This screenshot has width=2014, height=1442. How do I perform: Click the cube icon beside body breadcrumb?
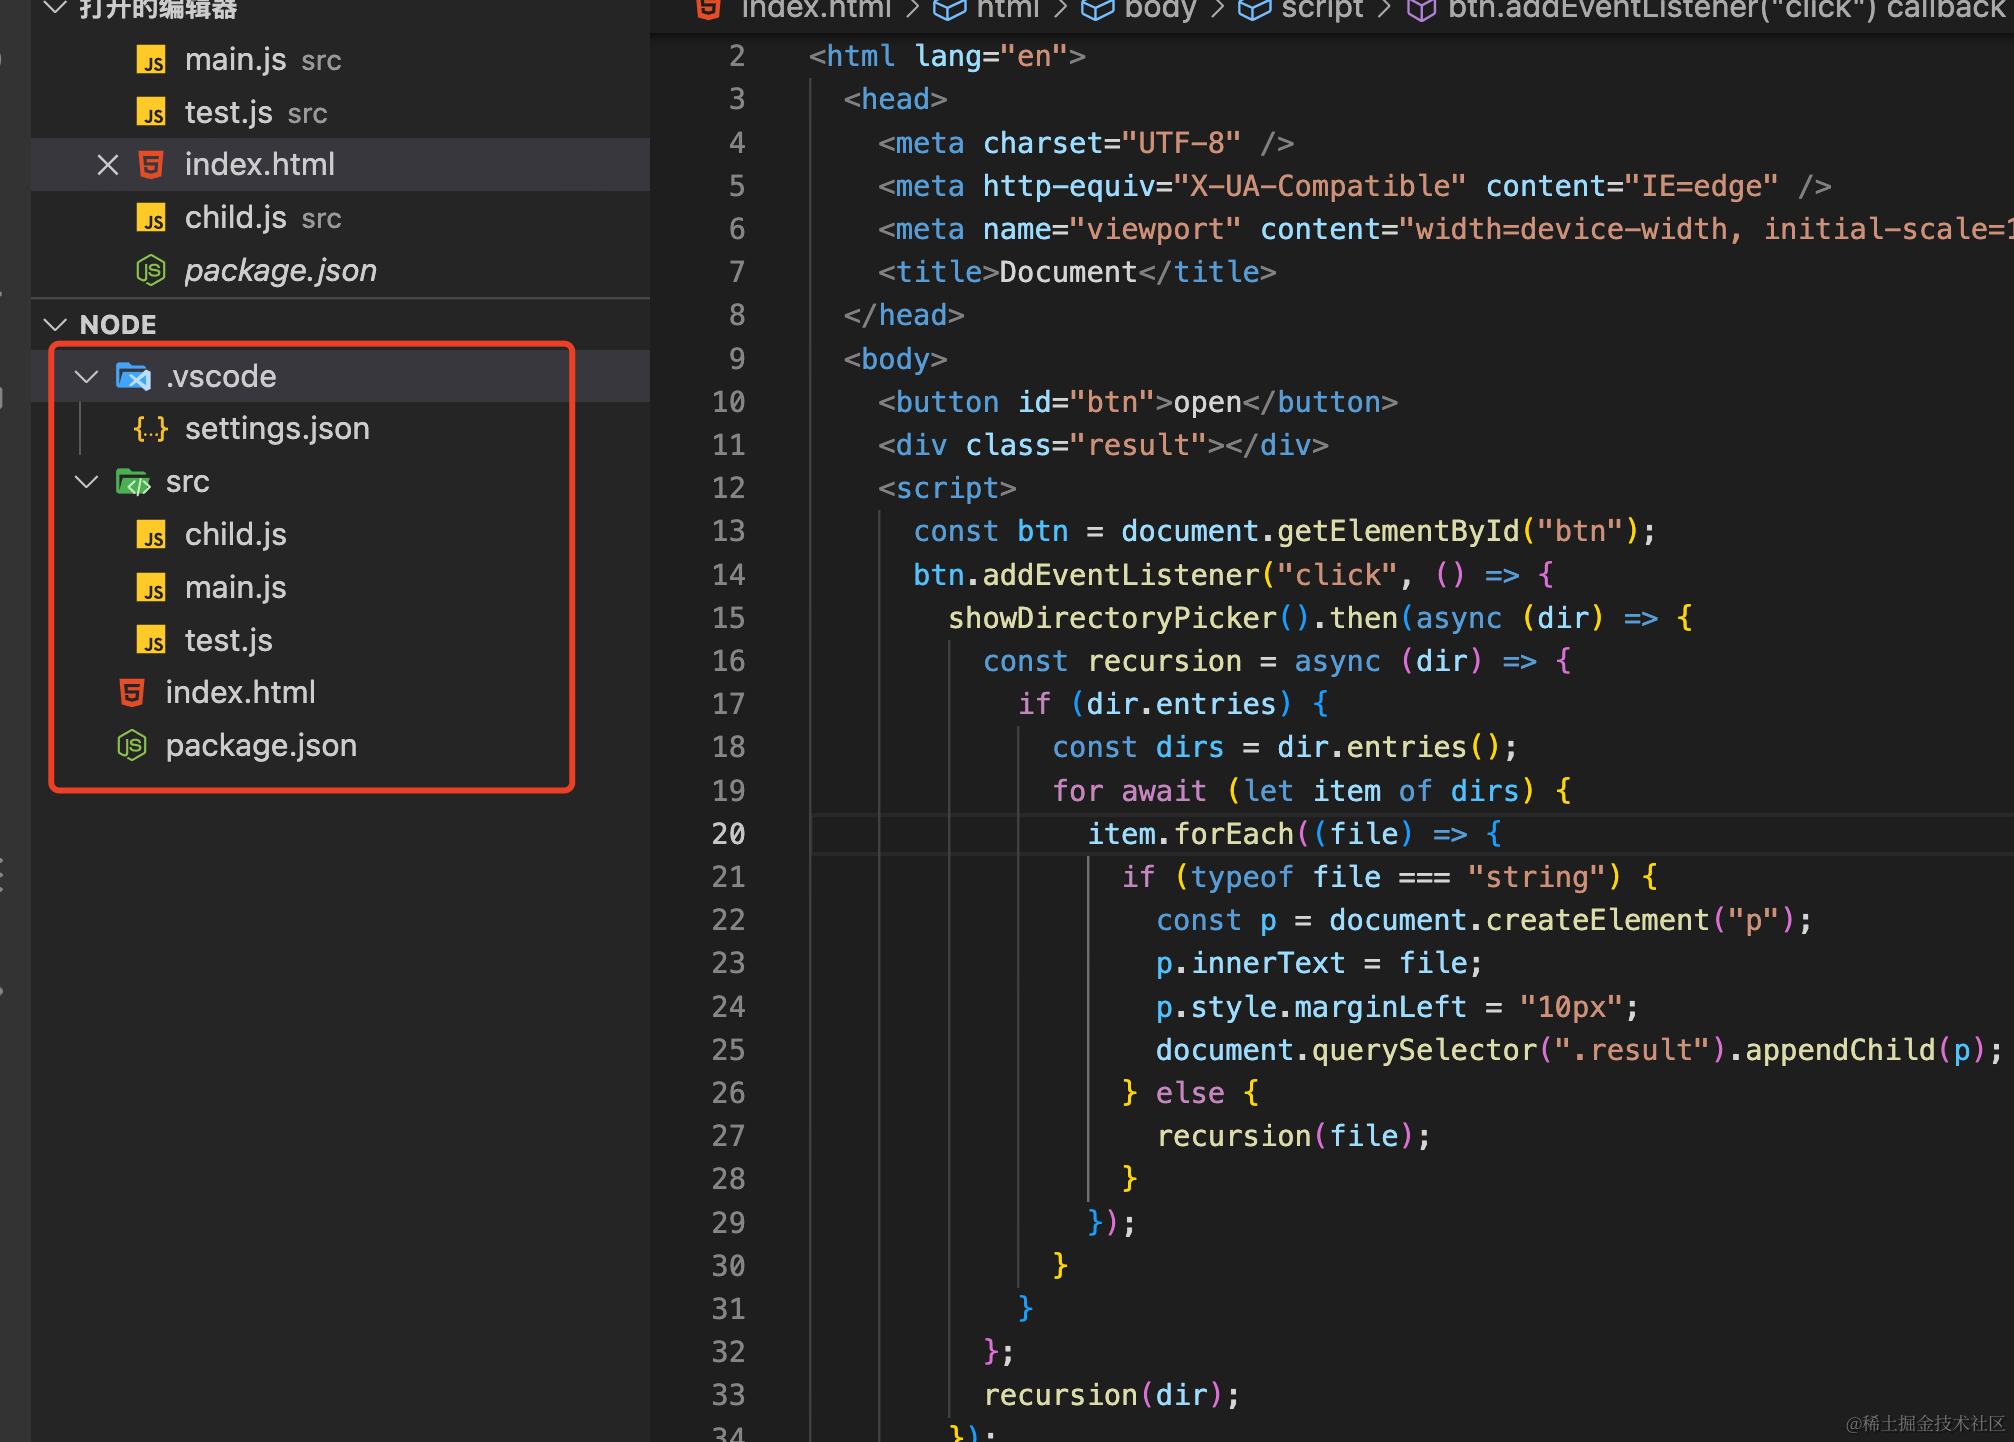click(x=1098, y=9)
